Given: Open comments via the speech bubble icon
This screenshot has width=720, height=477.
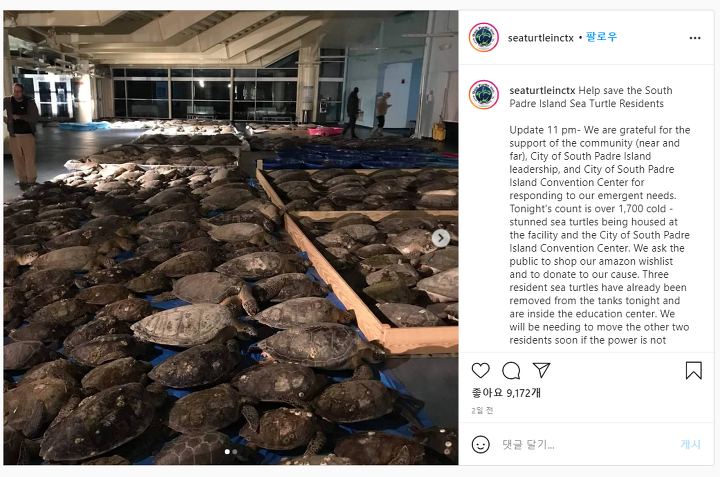Looking at the screenshot, I should (511, 370).
